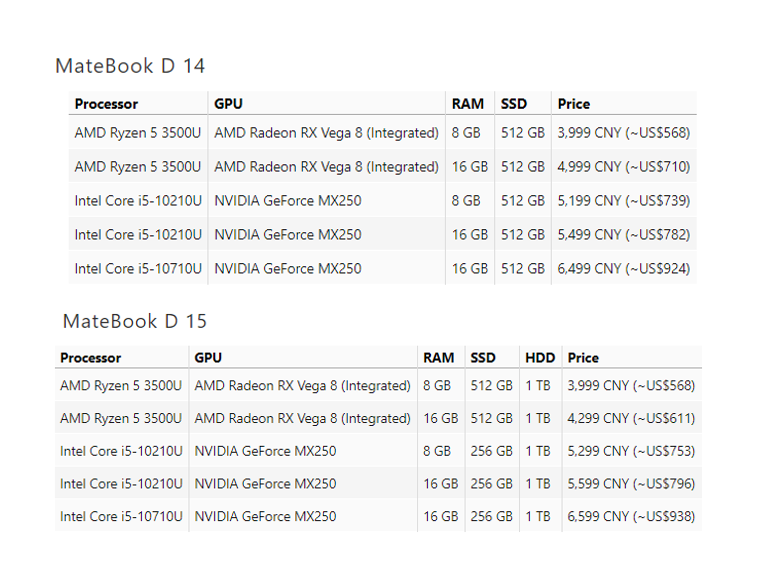Click SSD header in MateBook D 14 table

[x=514, y=104]
